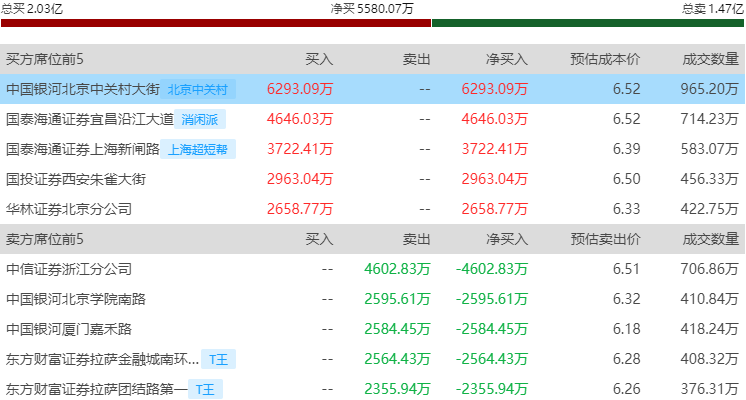
Task: Click net value -2355.94万
Action: [x=492, y=389]
